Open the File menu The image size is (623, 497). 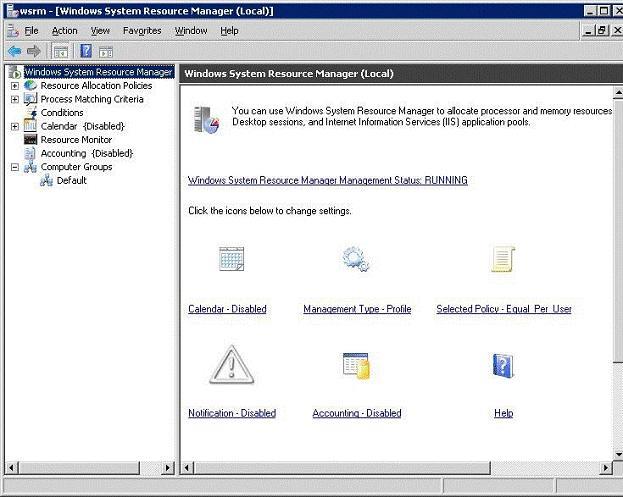(31, 31)
